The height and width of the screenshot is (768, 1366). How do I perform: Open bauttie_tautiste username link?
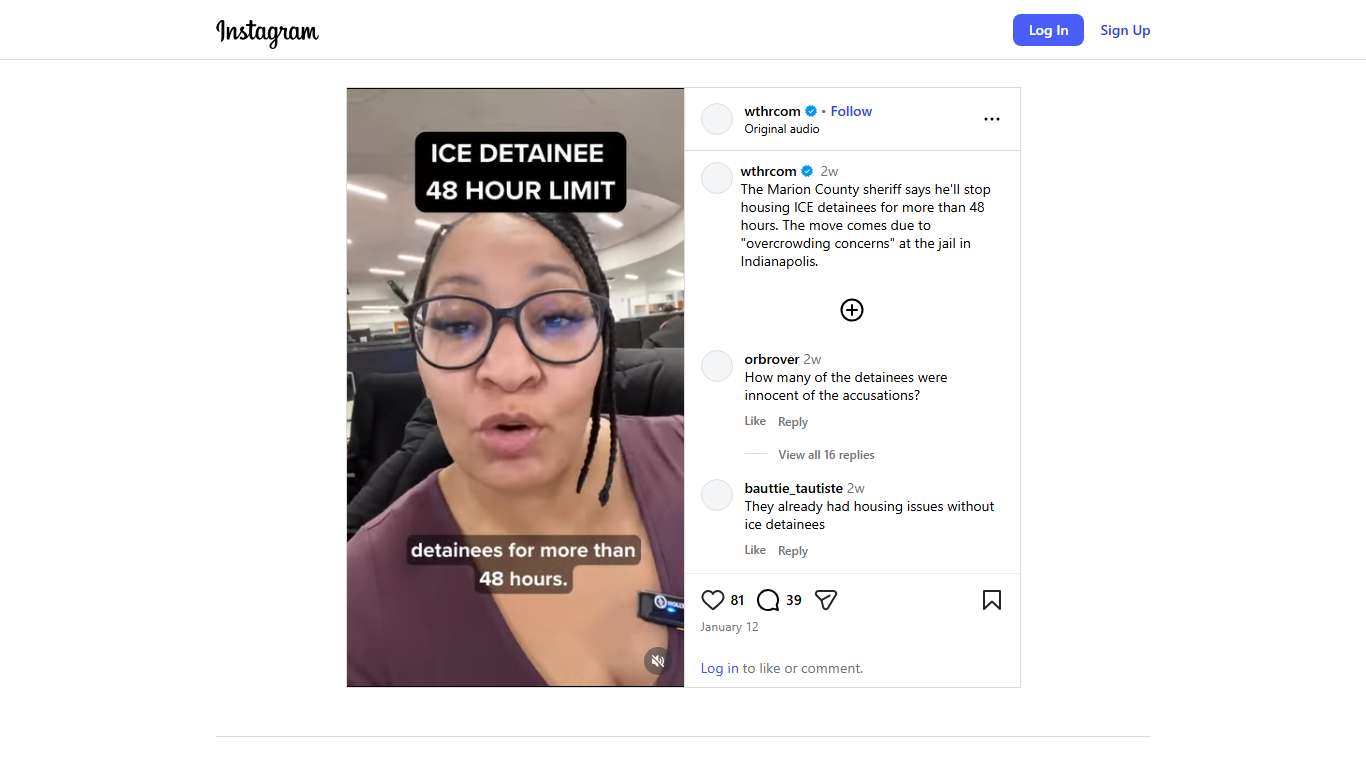coord(794,488)
